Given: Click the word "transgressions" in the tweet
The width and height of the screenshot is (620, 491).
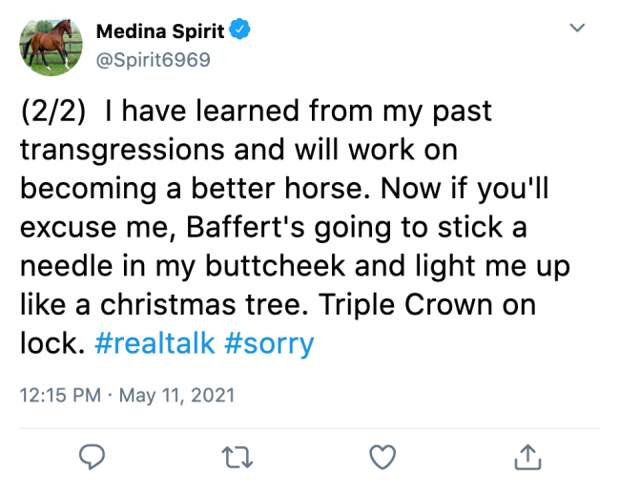Looking at the screenshot, I should pos(118,149).
